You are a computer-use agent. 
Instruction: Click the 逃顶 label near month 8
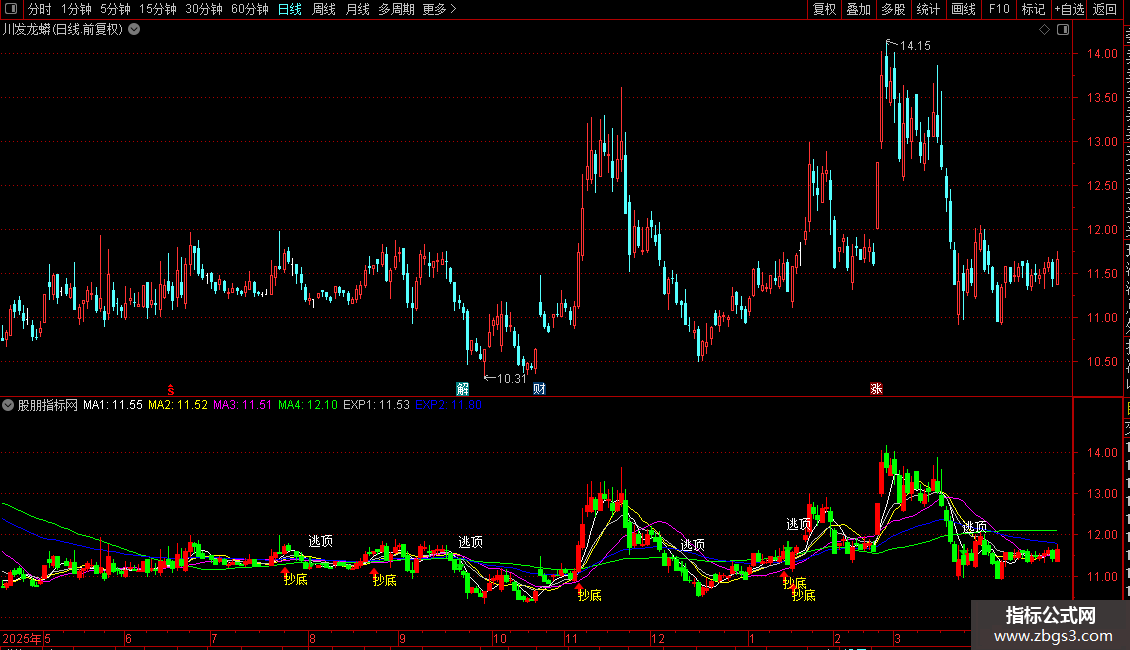[321, 541]
